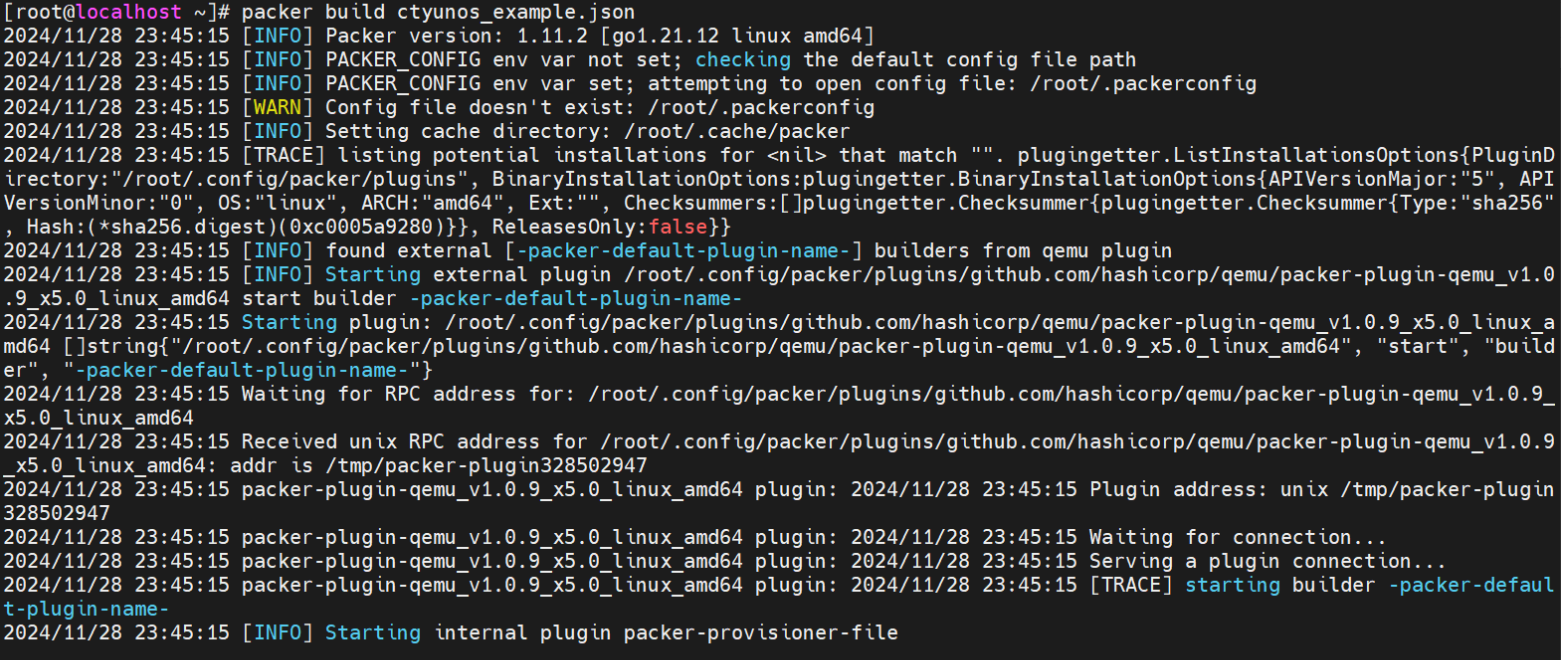The image size is (1561, 660).
Task: Click the cyan 'starting' word after [TRACE]
Action: coord(1232,585)
